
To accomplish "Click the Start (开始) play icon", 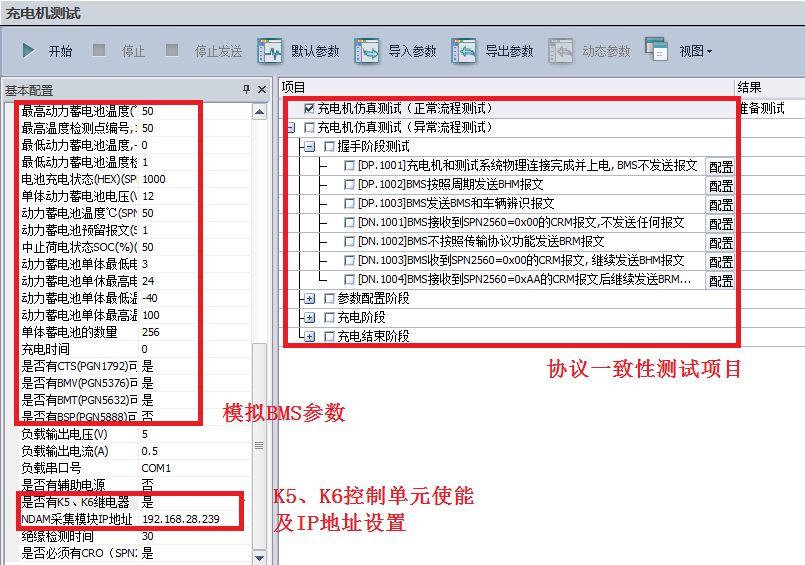I will 29,51.
